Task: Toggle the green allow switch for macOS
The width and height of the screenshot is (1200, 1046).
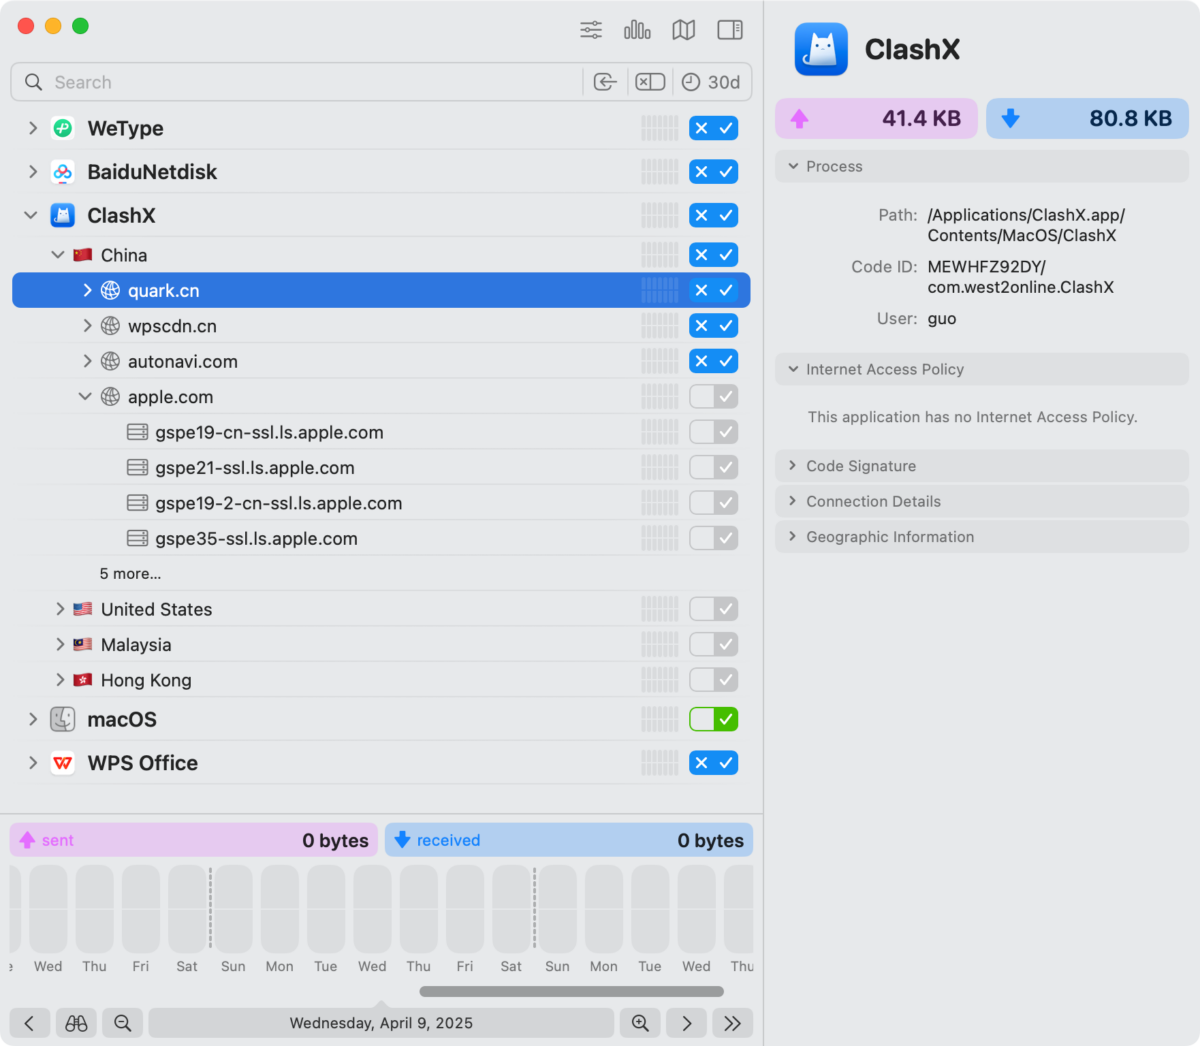Action: click(x=714, y=719)
